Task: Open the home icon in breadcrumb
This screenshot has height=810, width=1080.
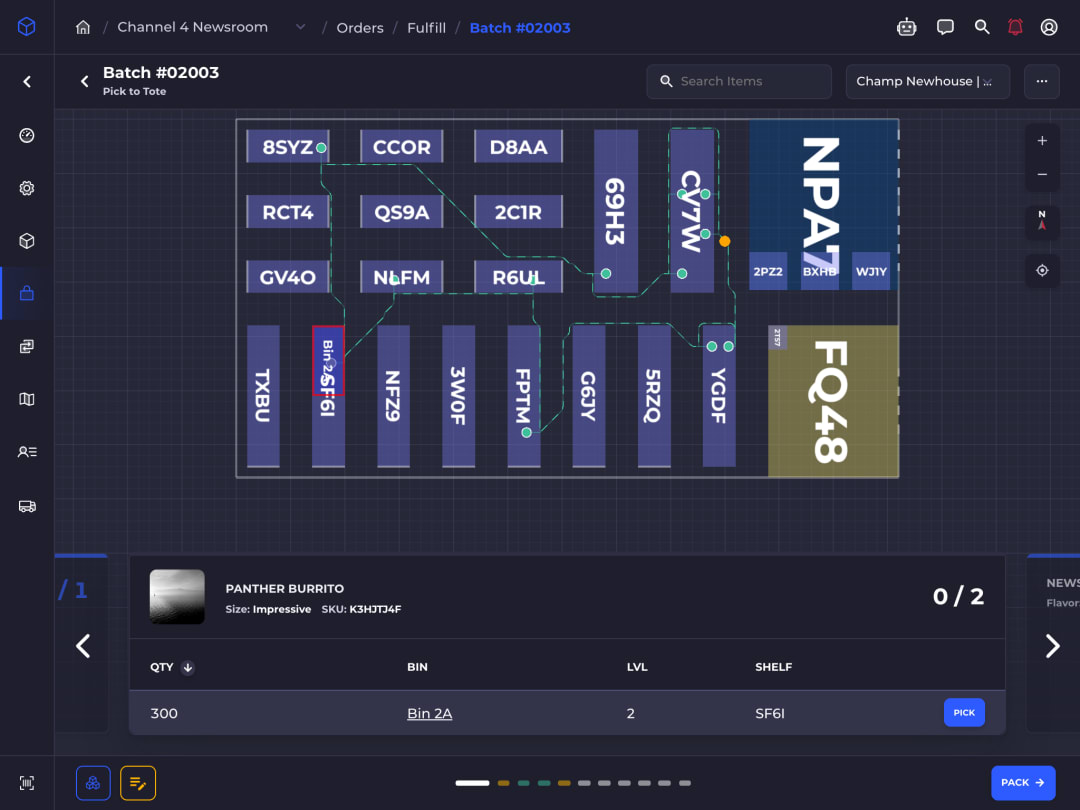Action: (83, 28)
